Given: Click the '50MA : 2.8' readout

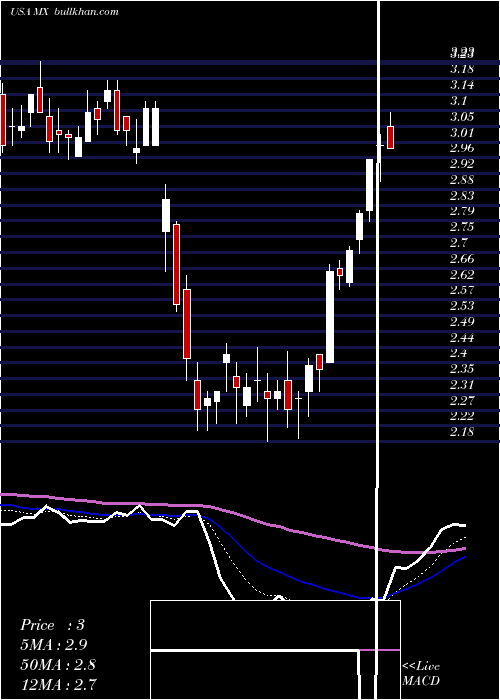Looking at the screenshot, I should (x=58, y=665).
